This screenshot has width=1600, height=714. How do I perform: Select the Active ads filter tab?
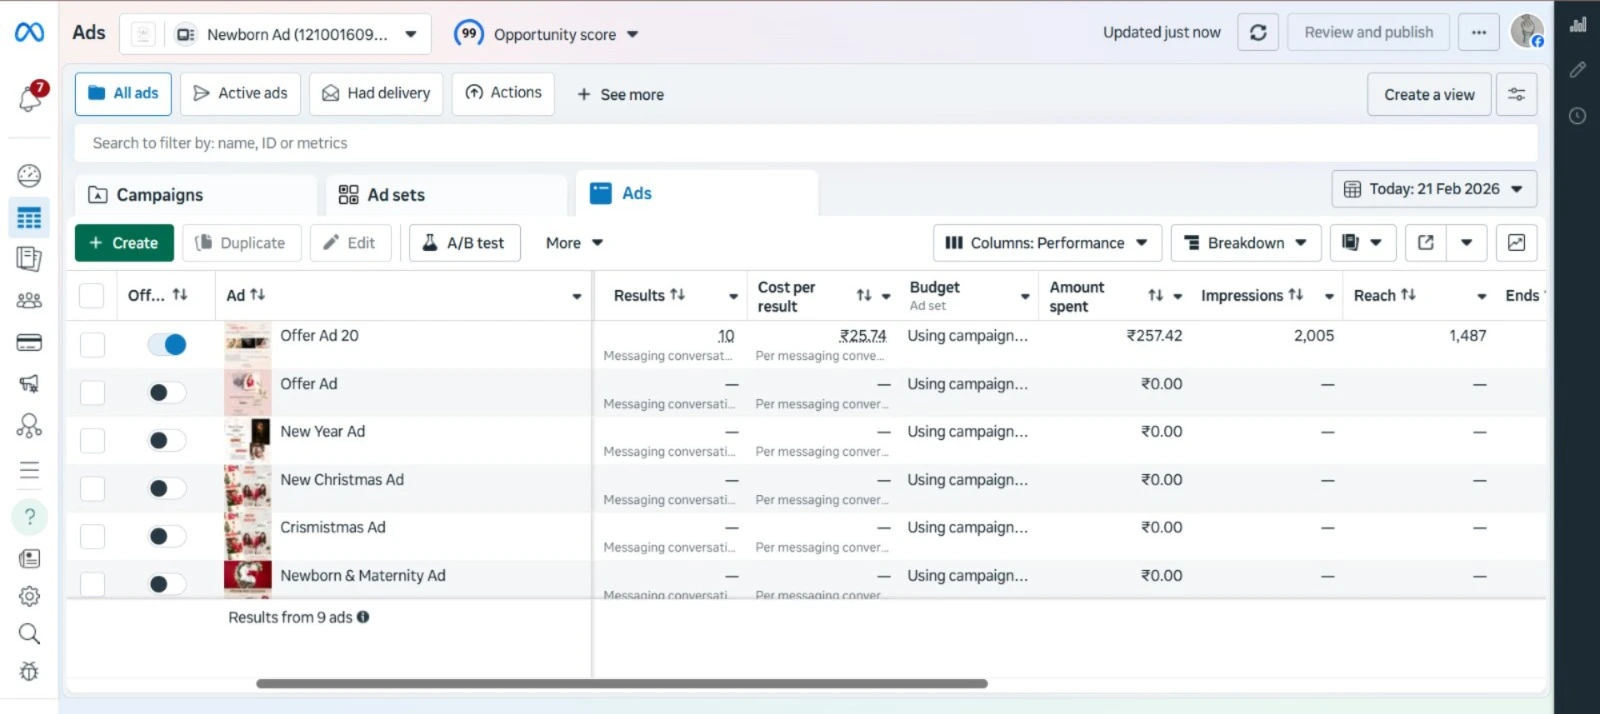click(x=240, y=93)
